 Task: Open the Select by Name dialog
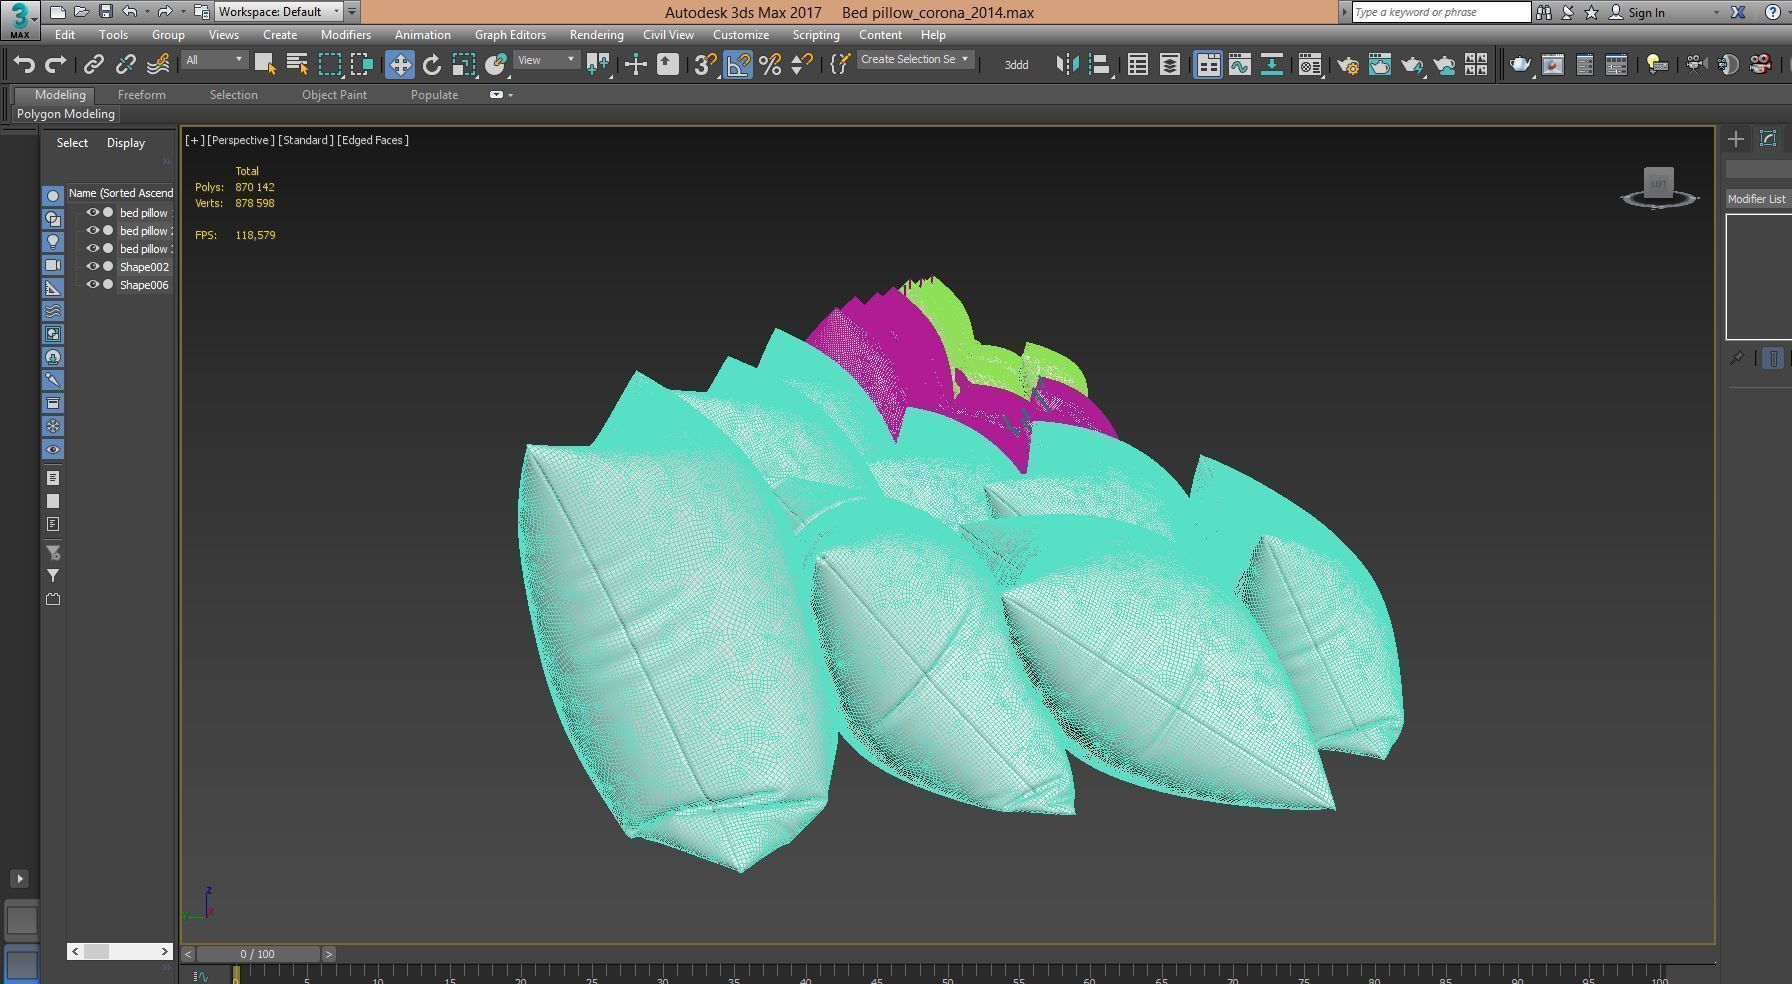[297, 65]
